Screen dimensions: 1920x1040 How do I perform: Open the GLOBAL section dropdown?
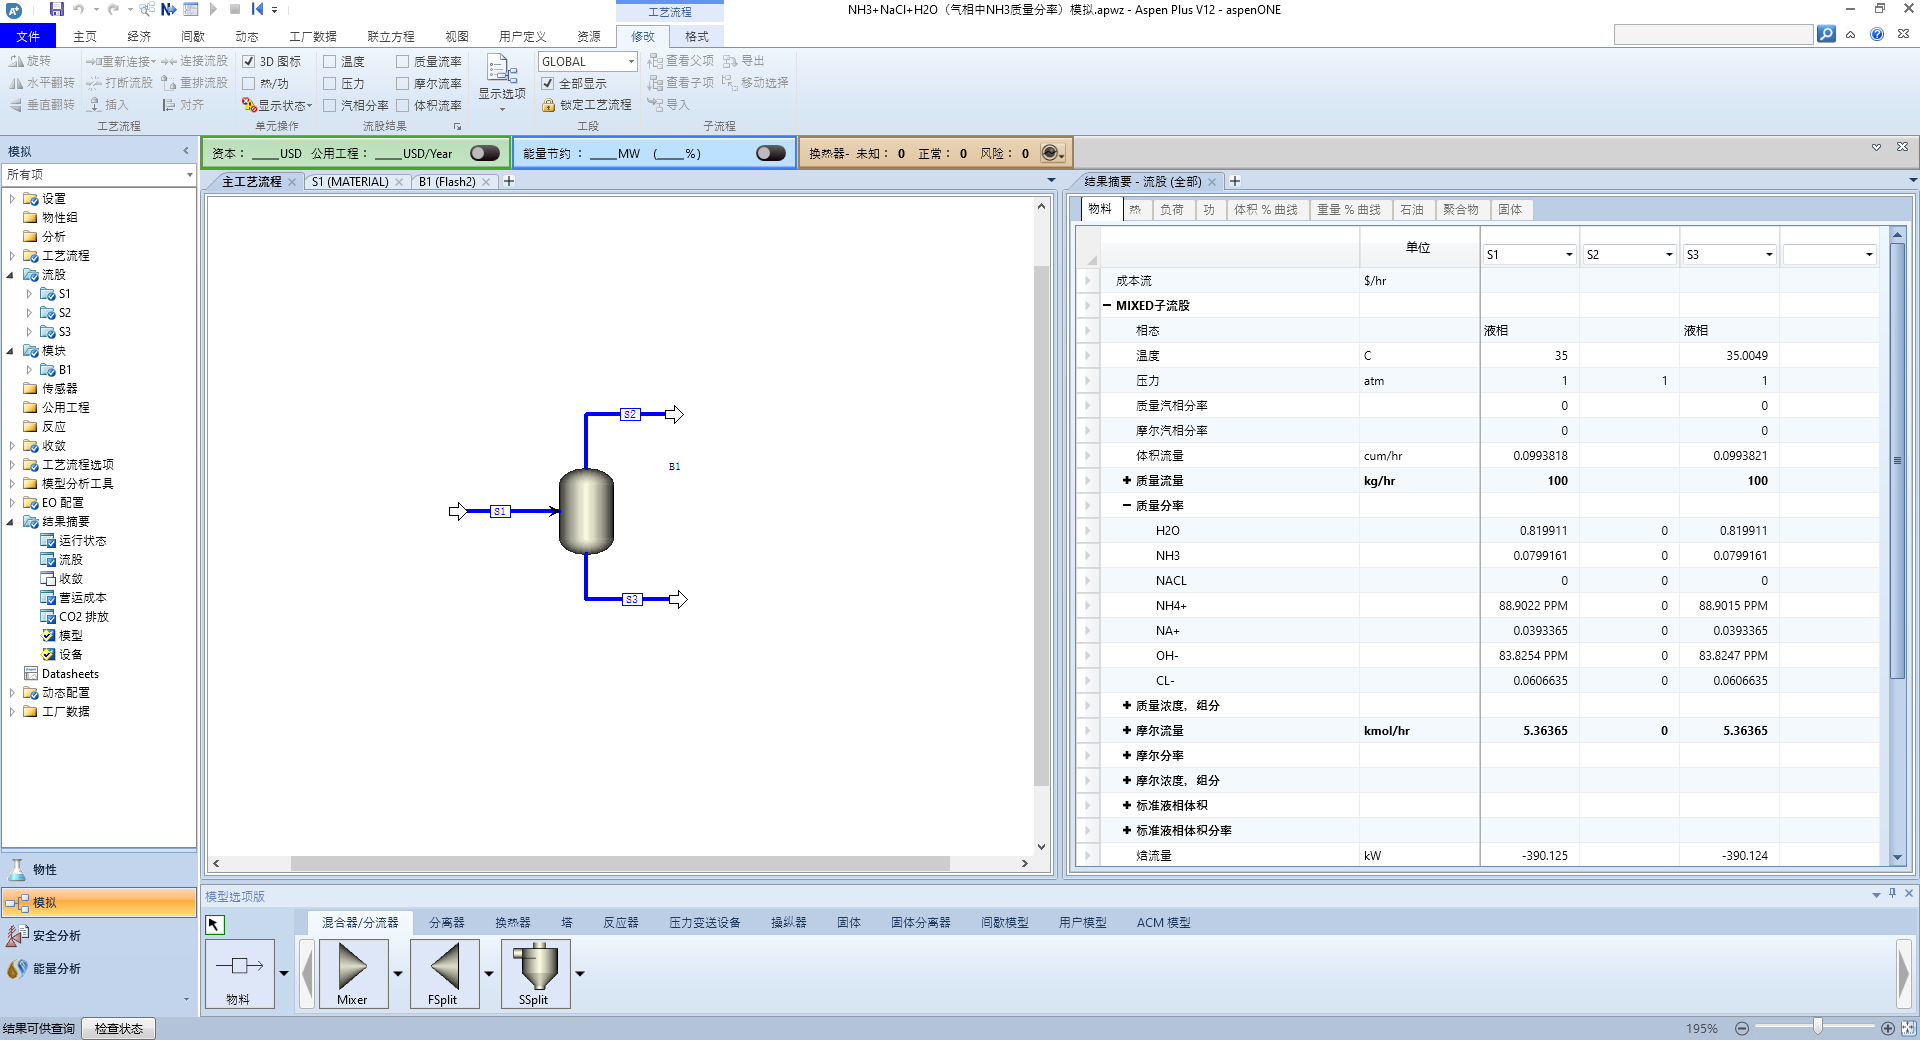[x=631, y=61]
